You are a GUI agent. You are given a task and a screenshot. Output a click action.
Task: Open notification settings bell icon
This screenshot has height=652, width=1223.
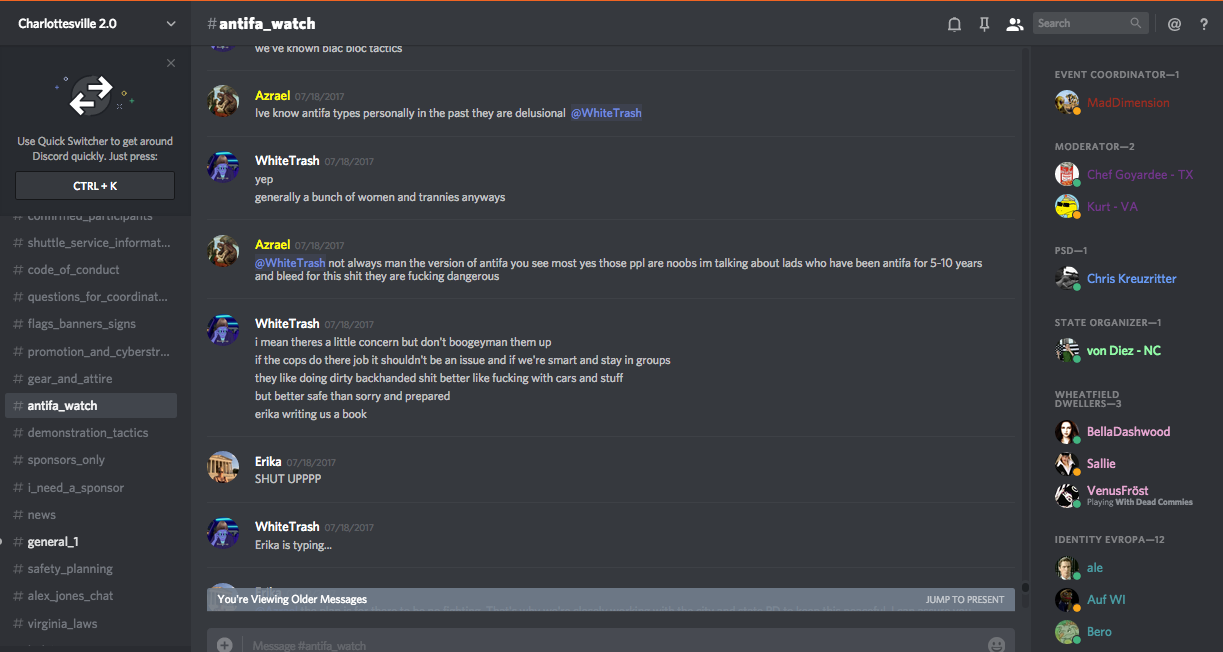click(x=954, y=24)
